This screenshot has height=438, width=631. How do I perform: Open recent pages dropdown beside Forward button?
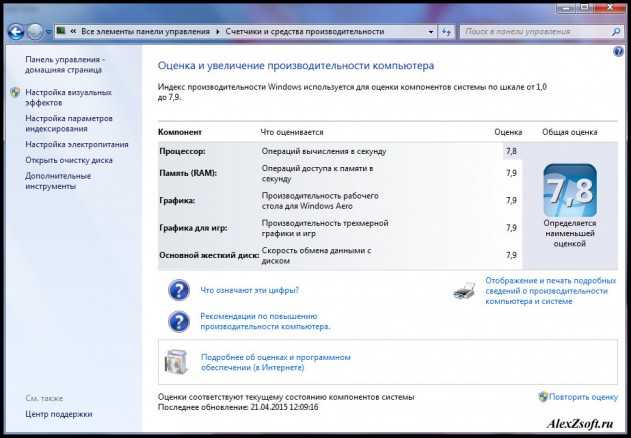coord(48,32)
